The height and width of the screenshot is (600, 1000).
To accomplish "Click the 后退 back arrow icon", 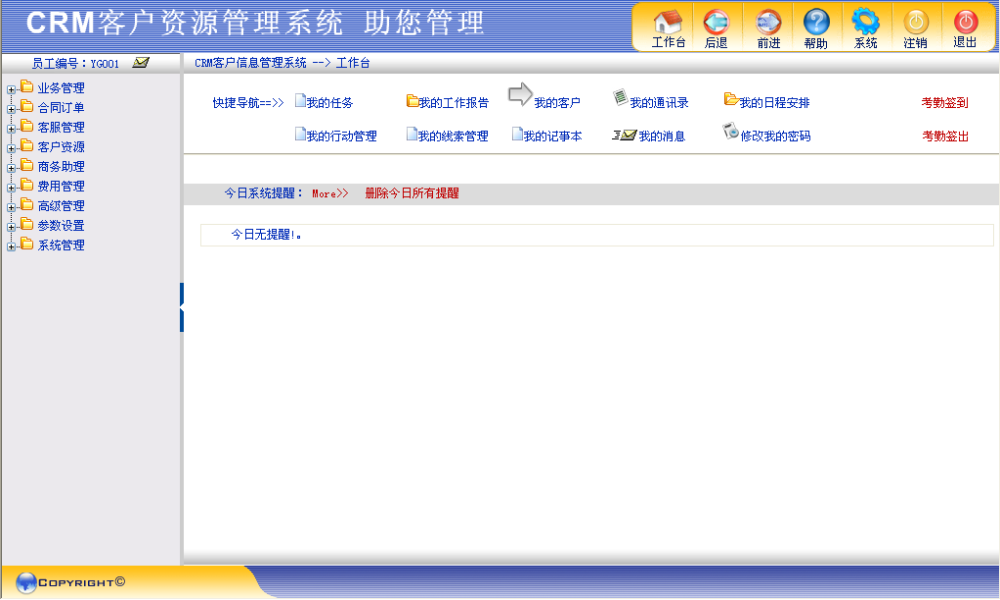I will click(x=716, y=22).
